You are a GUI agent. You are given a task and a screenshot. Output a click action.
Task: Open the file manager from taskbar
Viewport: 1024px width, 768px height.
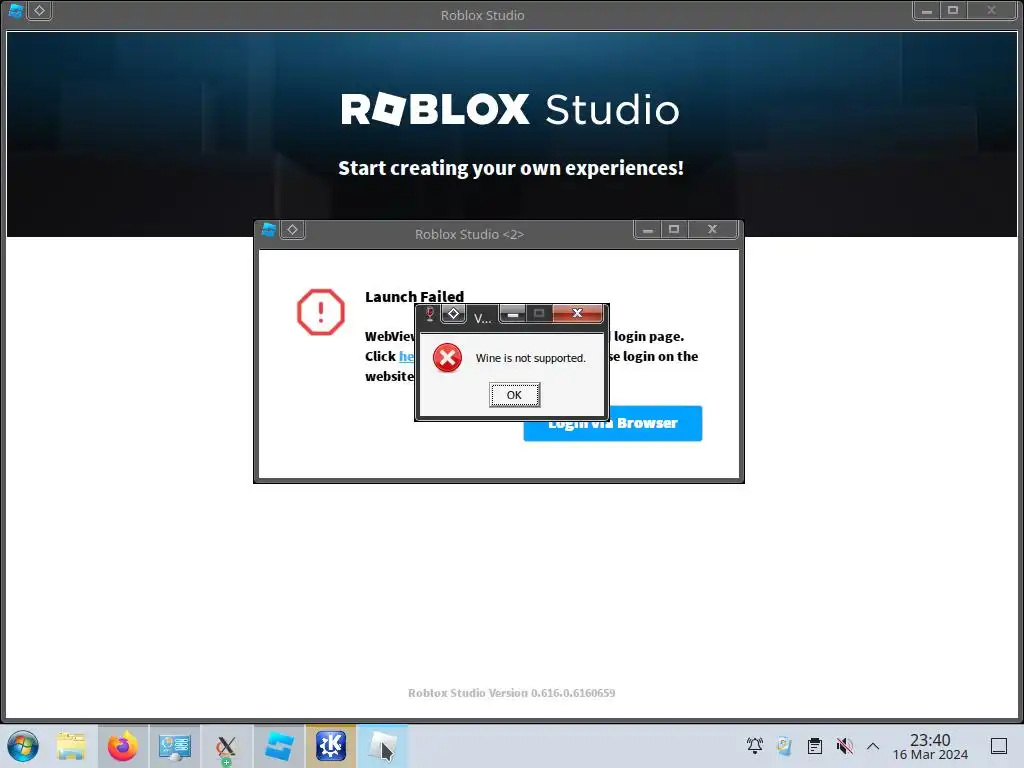(x=71, y=746)
